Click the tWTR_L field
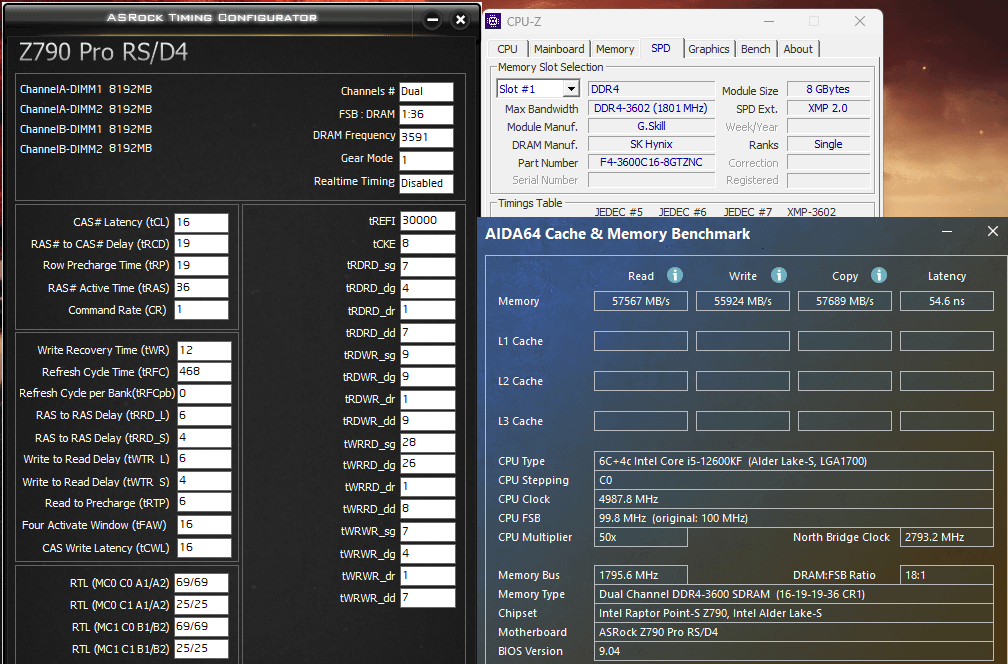 click(x=204, y=459)
